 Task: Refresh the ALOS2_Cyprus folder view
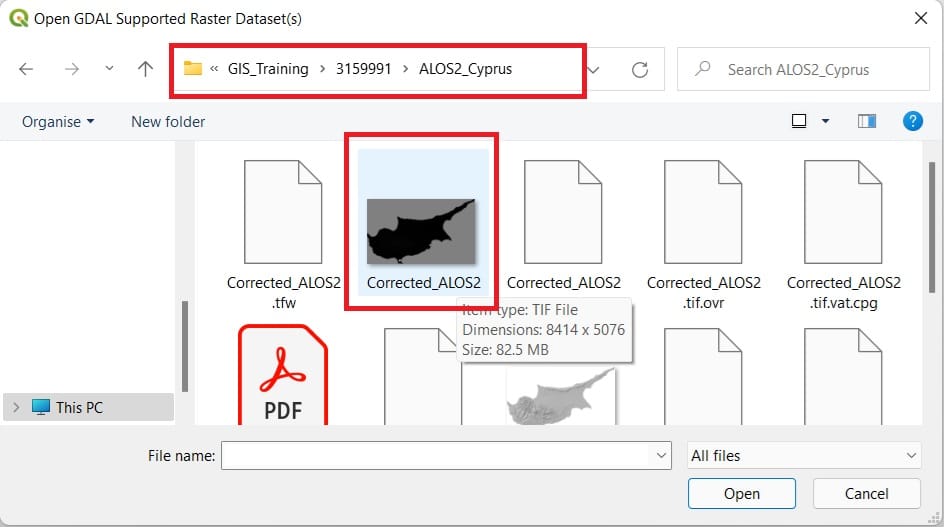[639, 70]
